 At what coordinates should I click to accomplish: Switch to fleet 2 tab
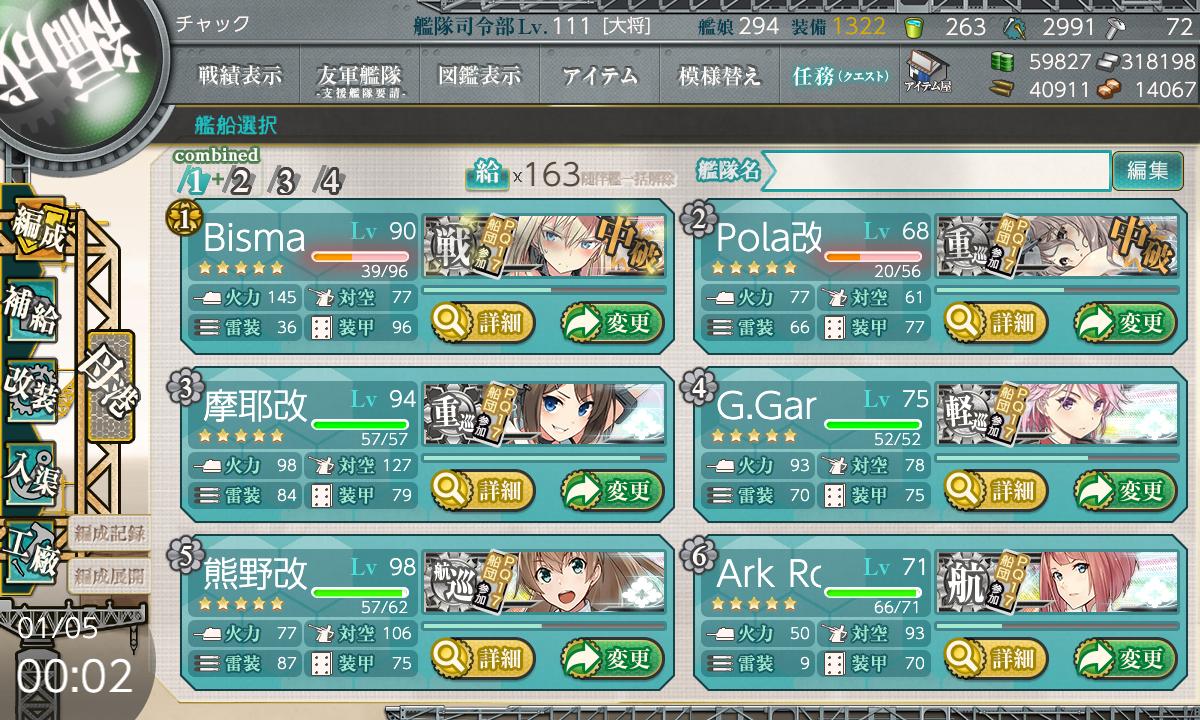point(240,182)
